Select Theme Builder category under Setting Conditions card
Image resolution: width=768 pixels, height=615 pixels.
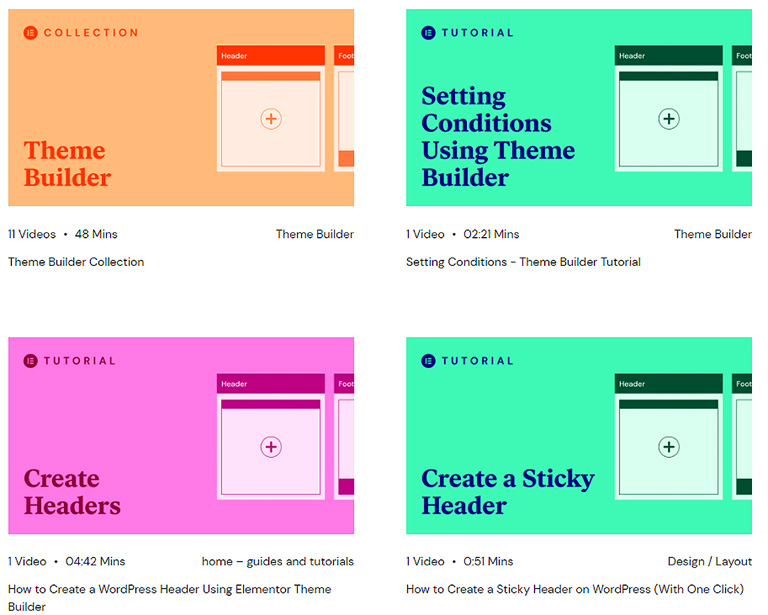[713, 234]
